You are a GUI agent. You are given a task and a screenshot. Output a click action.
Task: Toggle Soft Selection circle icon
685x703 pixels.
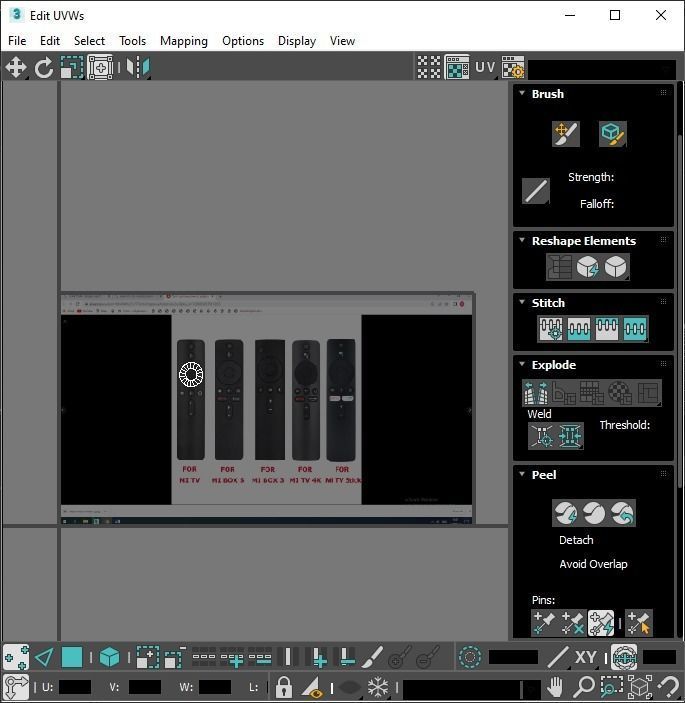pyautogui.click(x=470, y=657)
